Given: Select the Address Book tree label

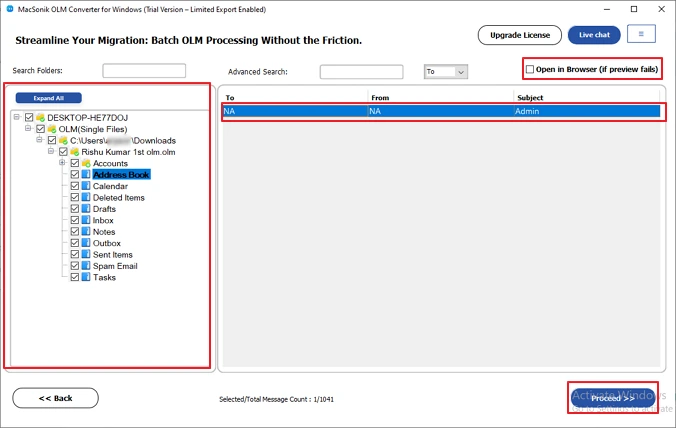Looking at the screenshot, I should click(121, 175).
